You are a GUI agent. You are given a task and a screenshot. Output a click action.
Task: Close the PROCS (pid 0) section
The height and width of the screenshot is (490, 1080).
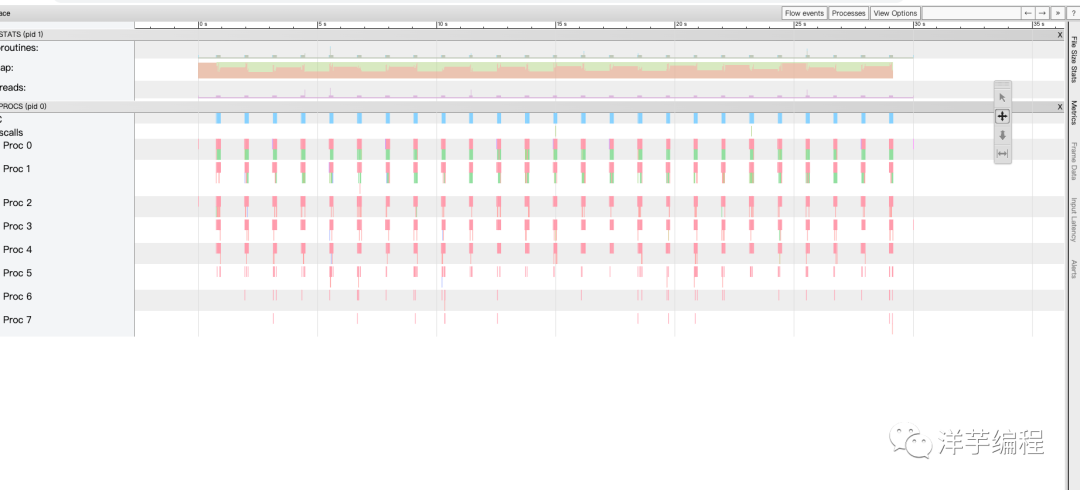1060,107
